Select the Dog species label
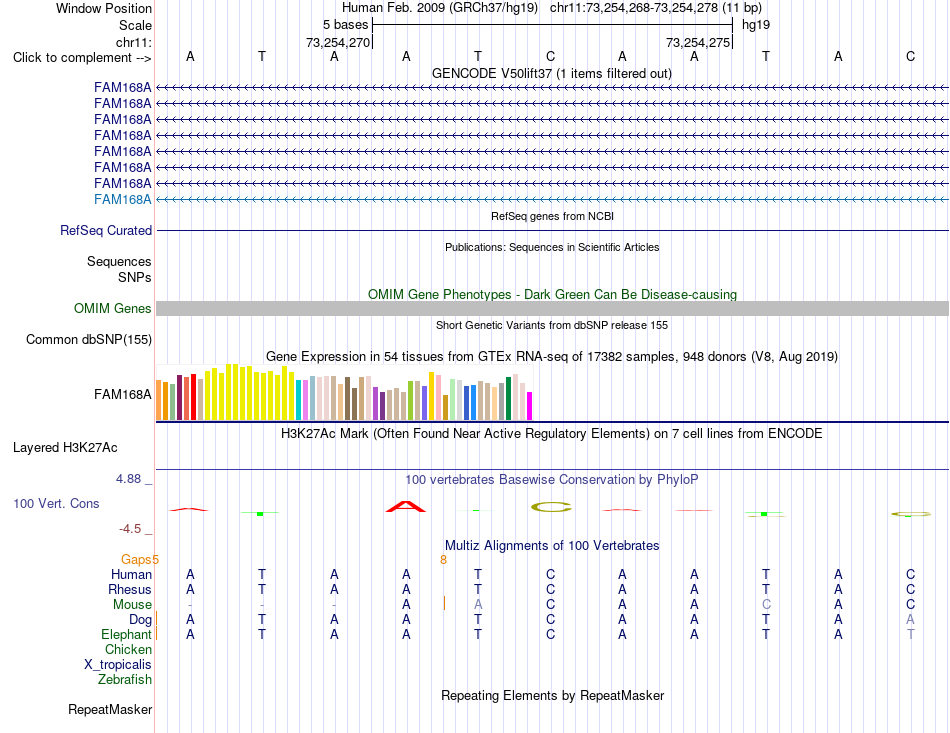 coord(140,620)
